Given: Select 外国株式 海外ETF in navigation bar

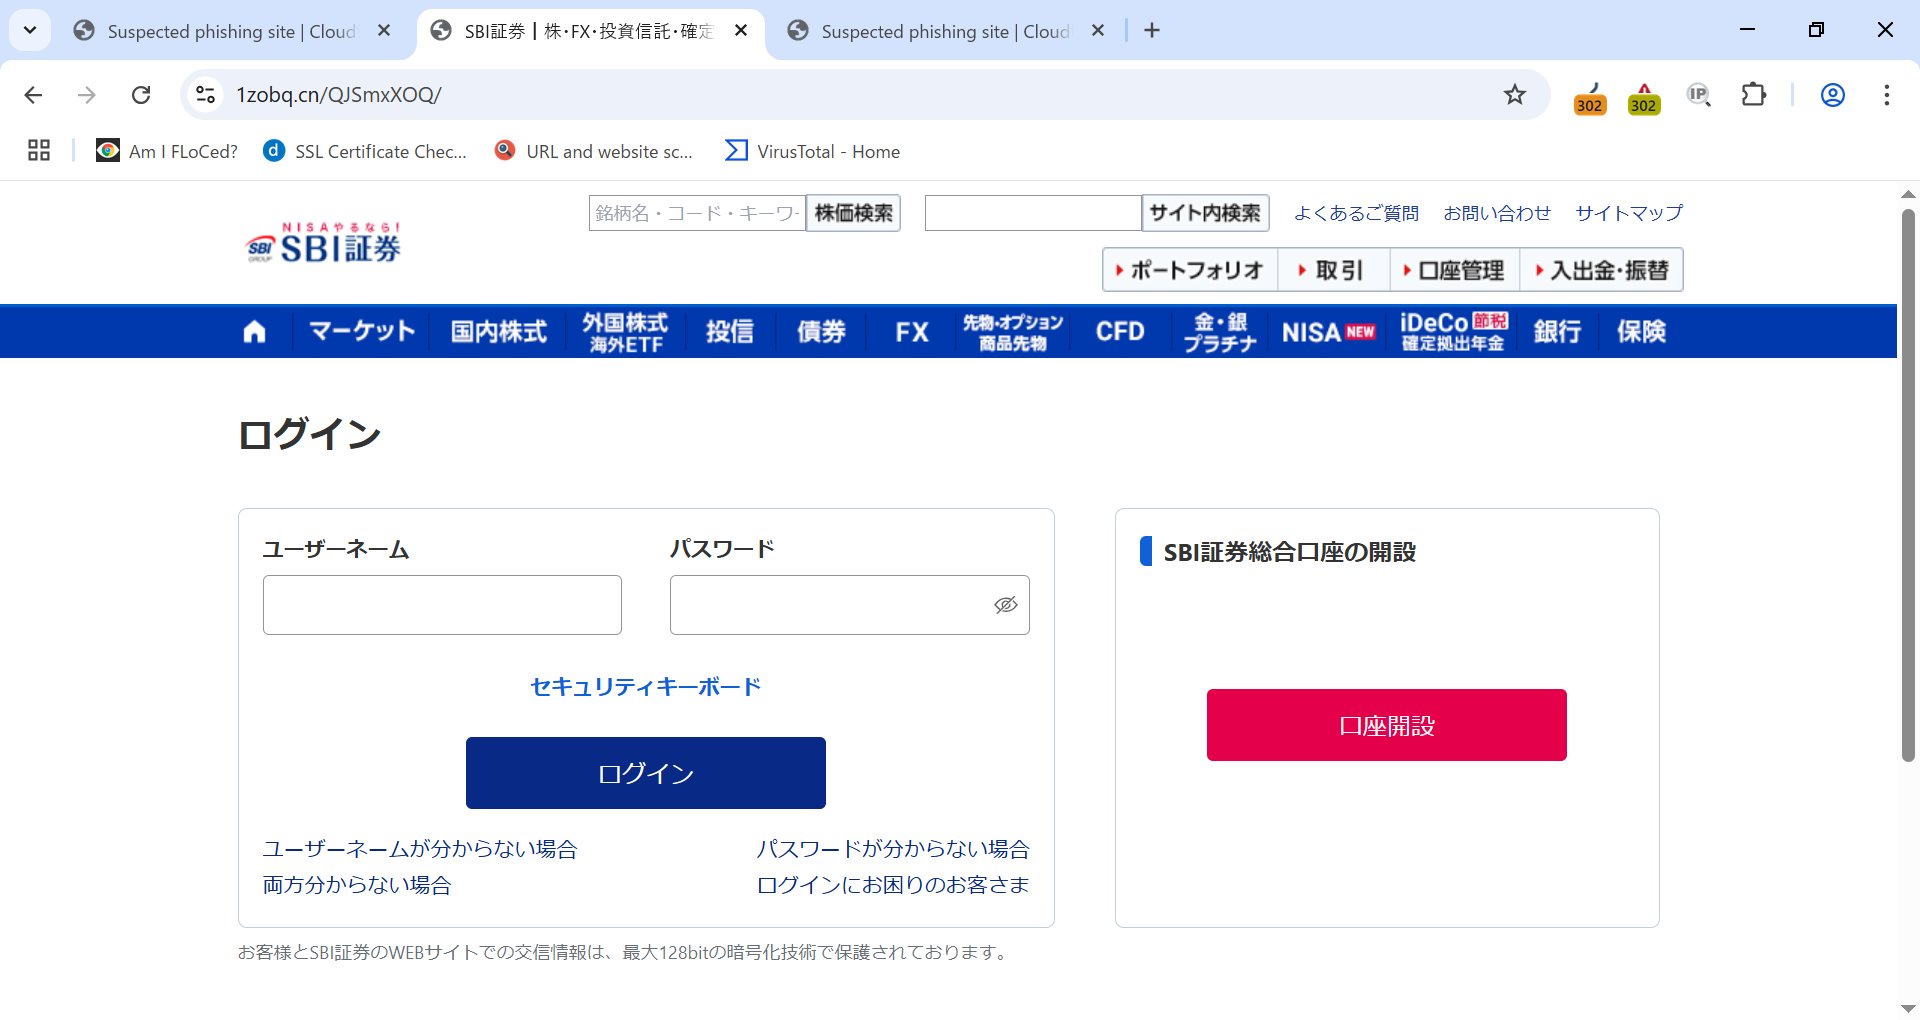Looking at the screenshot, I should pos(626,331).
